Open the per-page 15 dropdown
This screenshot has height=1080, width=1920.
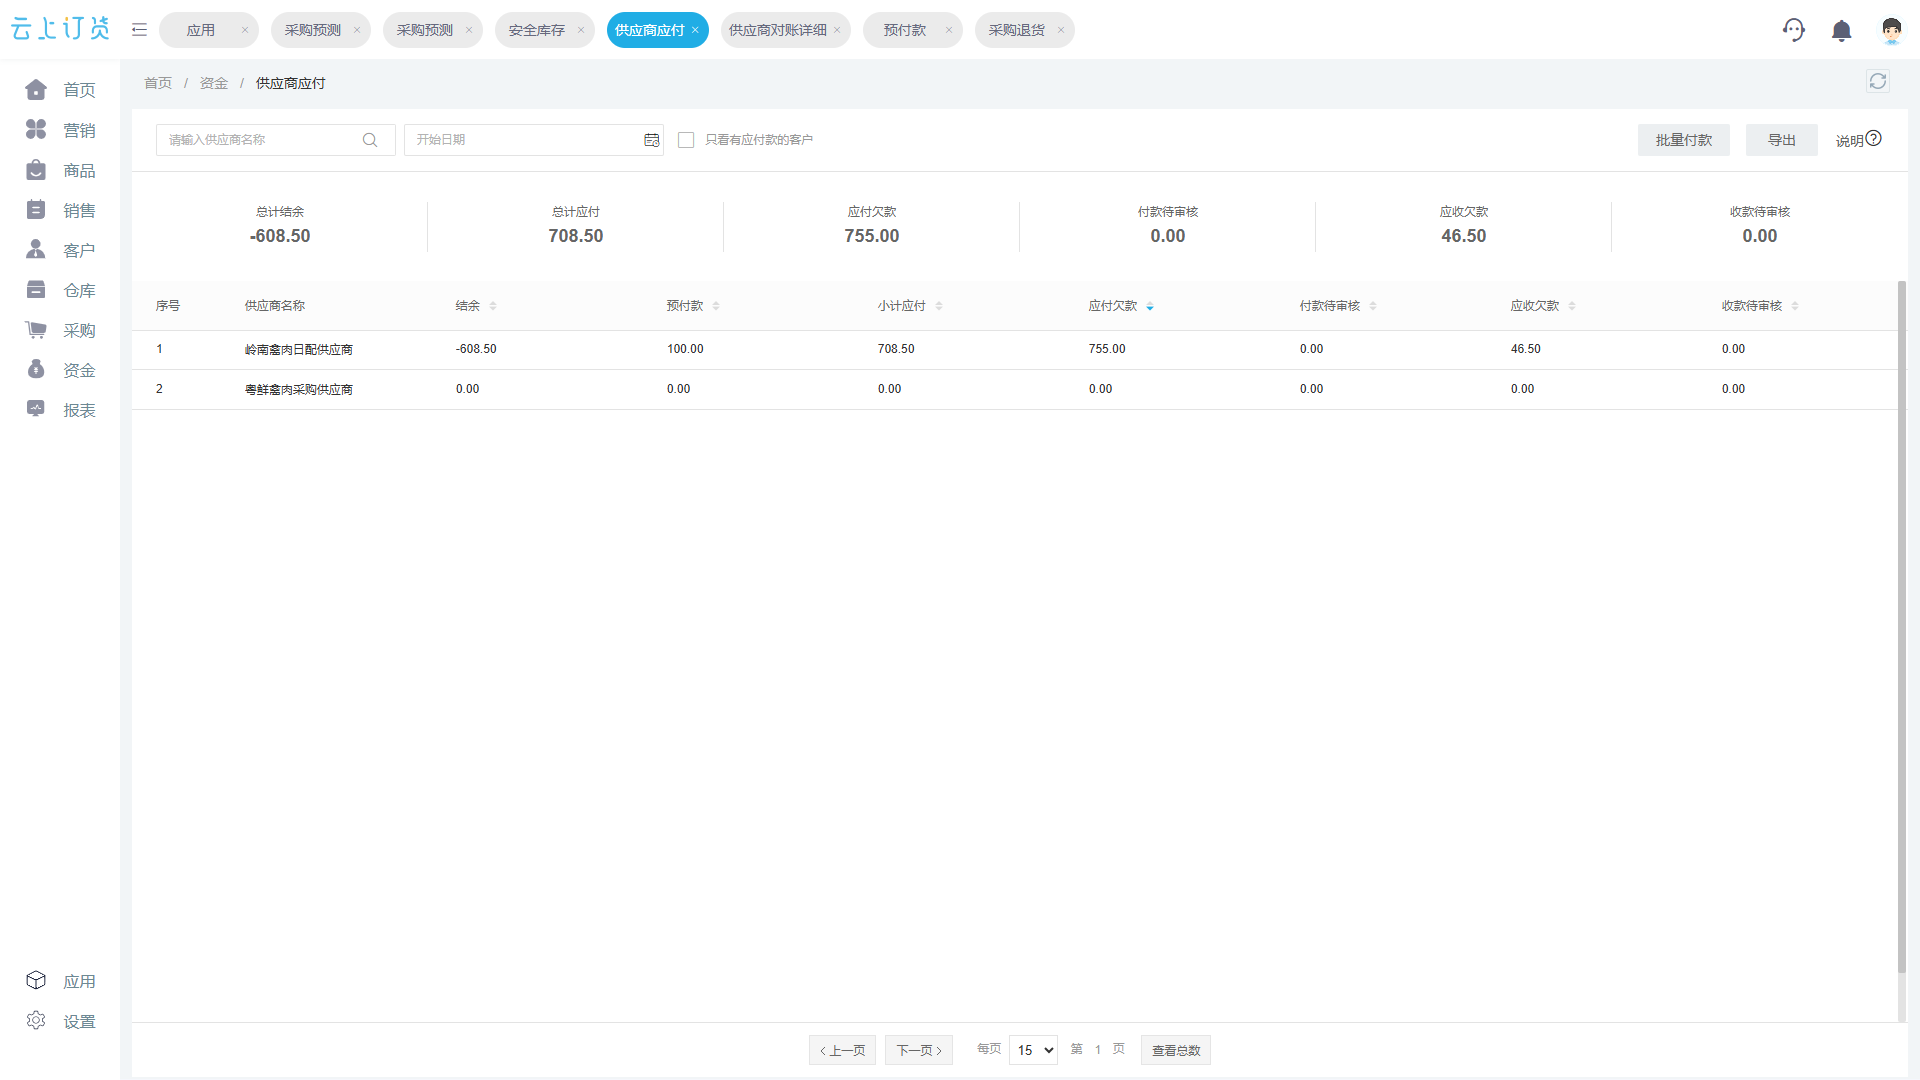point(1033,1050)
